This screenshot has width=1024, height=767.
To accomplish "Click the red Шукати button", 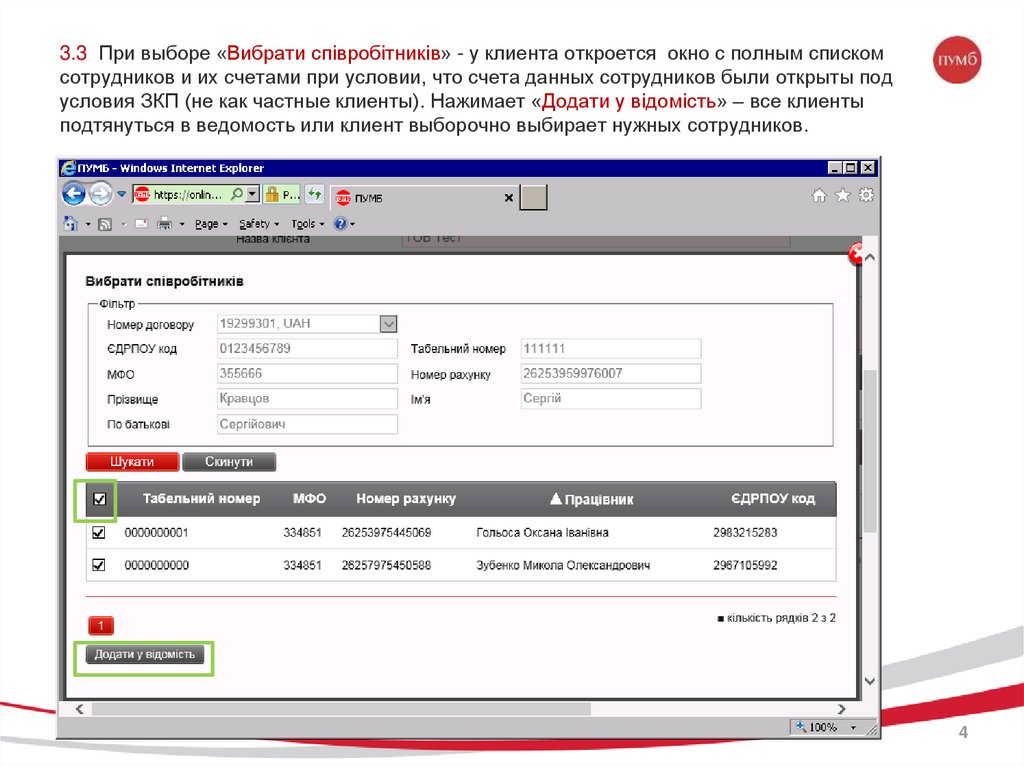I will point(132,462).
